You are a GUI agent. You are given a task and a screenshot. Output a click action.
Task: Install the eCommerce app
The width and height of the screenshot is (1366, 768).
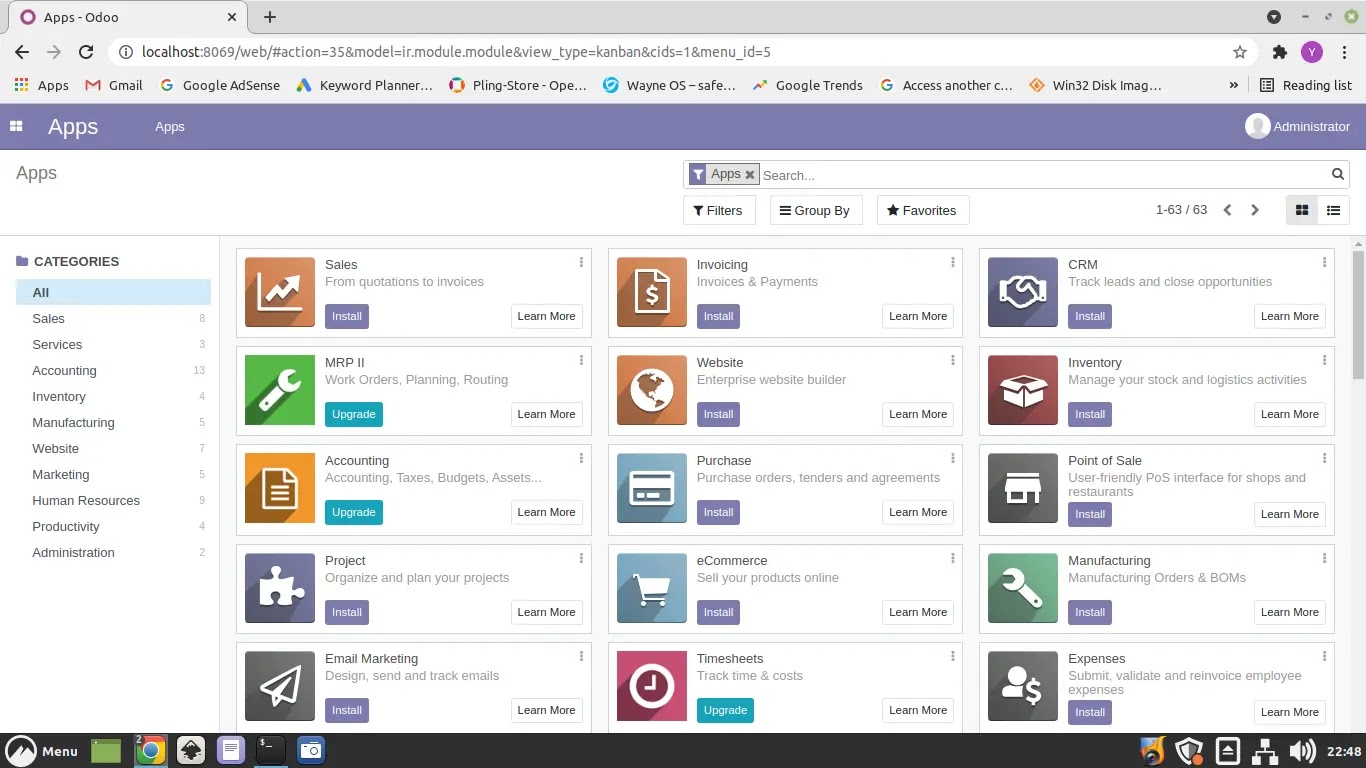(718, 612)
